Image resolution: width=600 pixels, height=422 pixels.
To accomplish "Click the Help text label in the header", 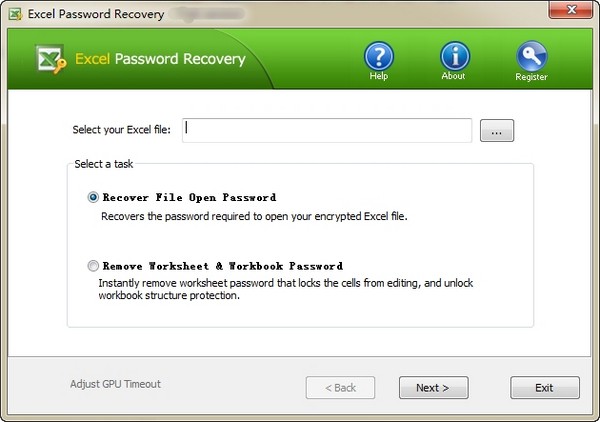I will (379, 77).
